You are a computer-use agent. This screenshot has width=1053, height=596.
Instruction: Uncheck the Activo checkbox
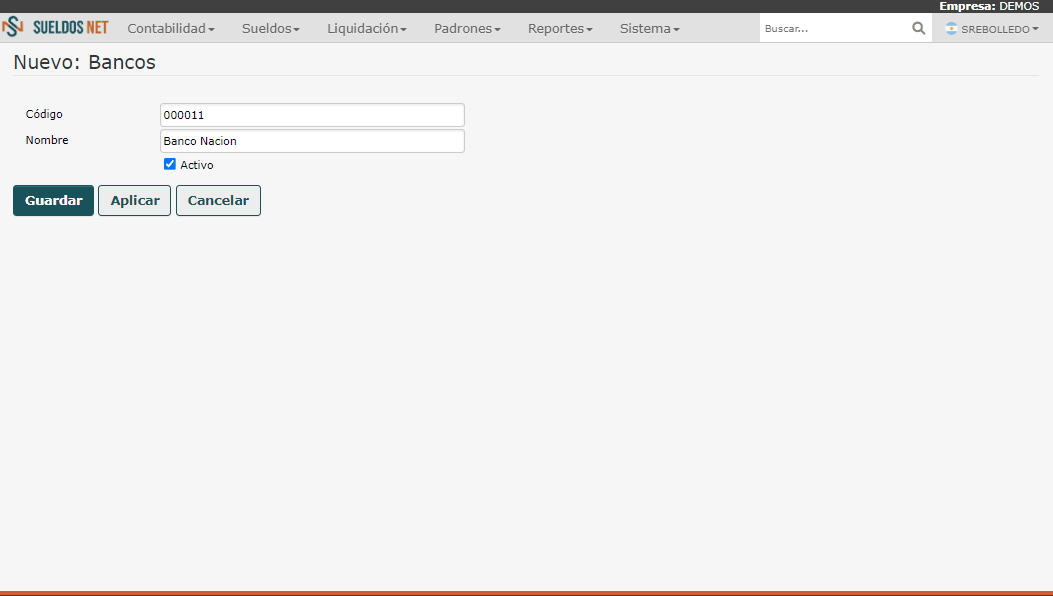(170, 164)
